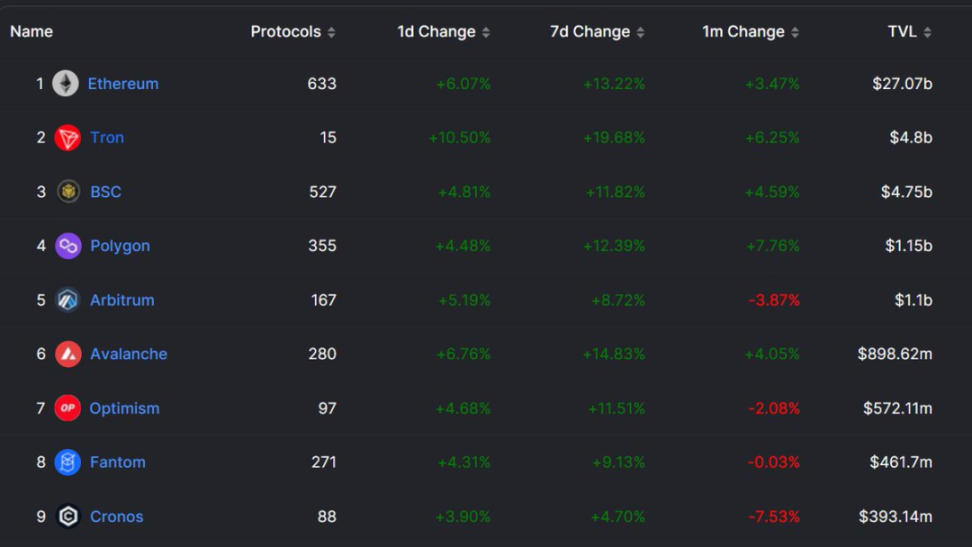
Task: Click the Optimism OP logo icon
Action: [x=68, y=408]
